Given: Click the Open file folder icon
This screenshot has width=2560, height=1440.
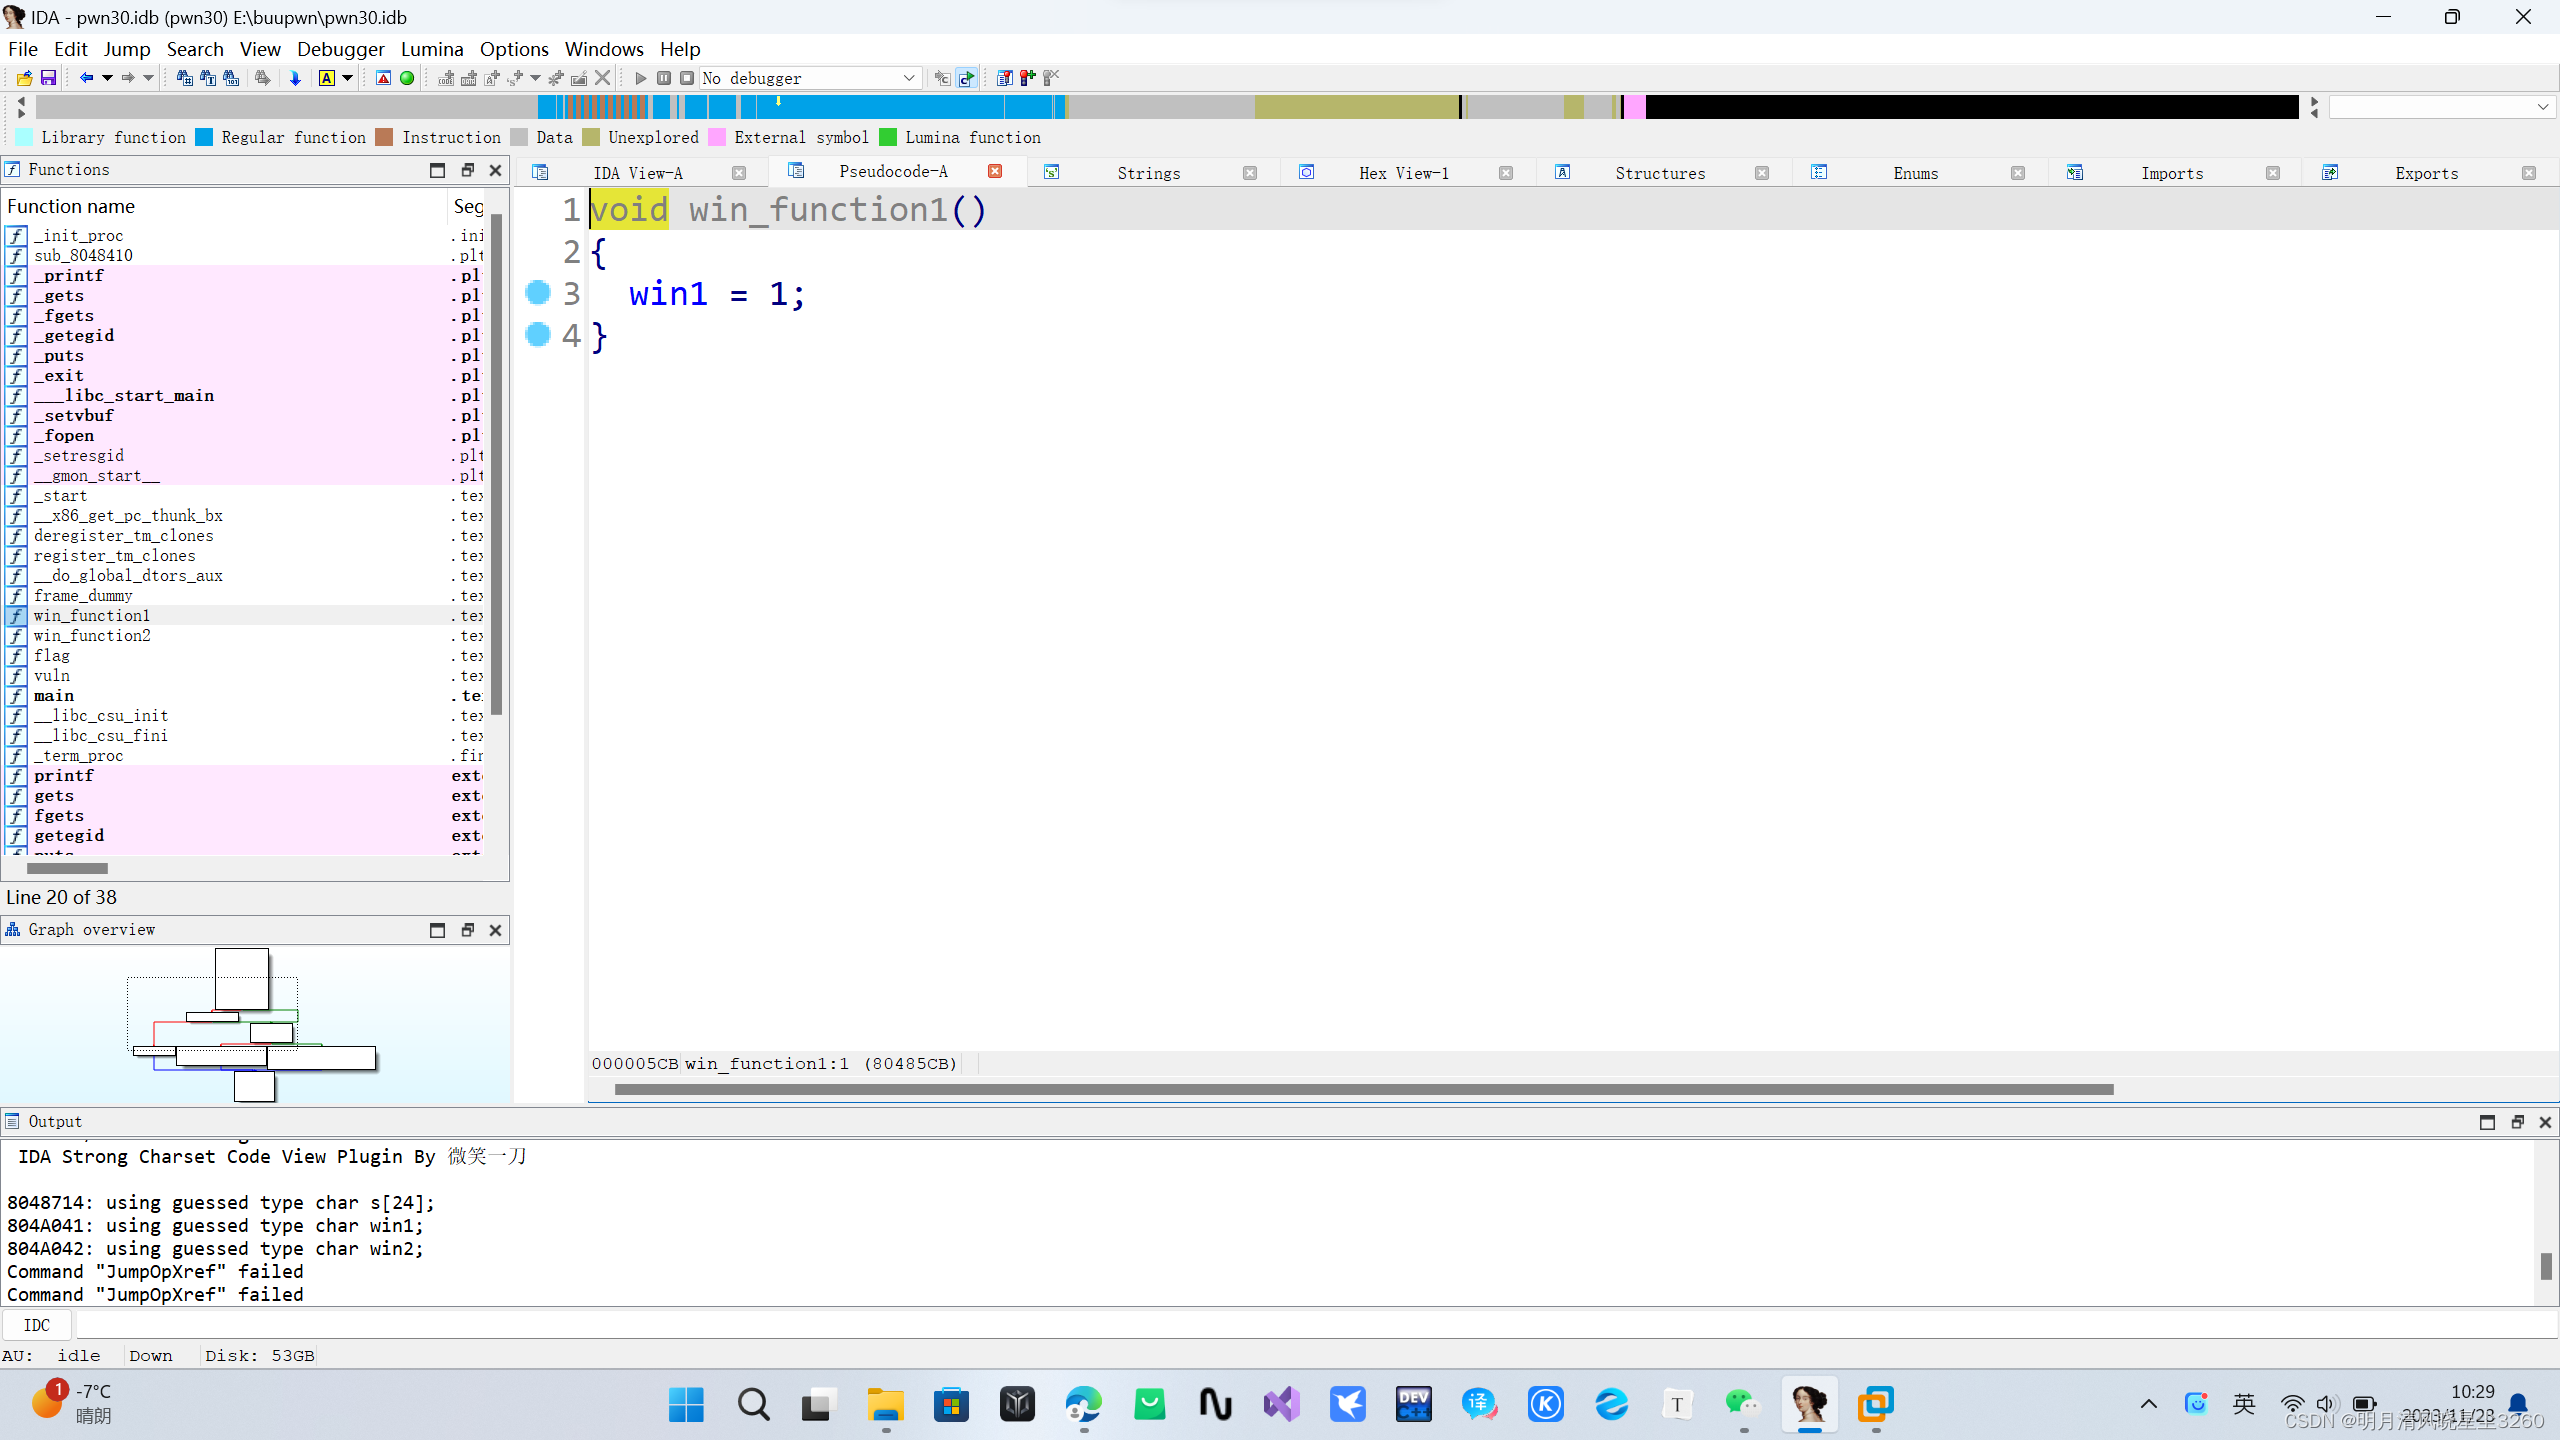Looking at the screenshot, I should pos(25,78).
